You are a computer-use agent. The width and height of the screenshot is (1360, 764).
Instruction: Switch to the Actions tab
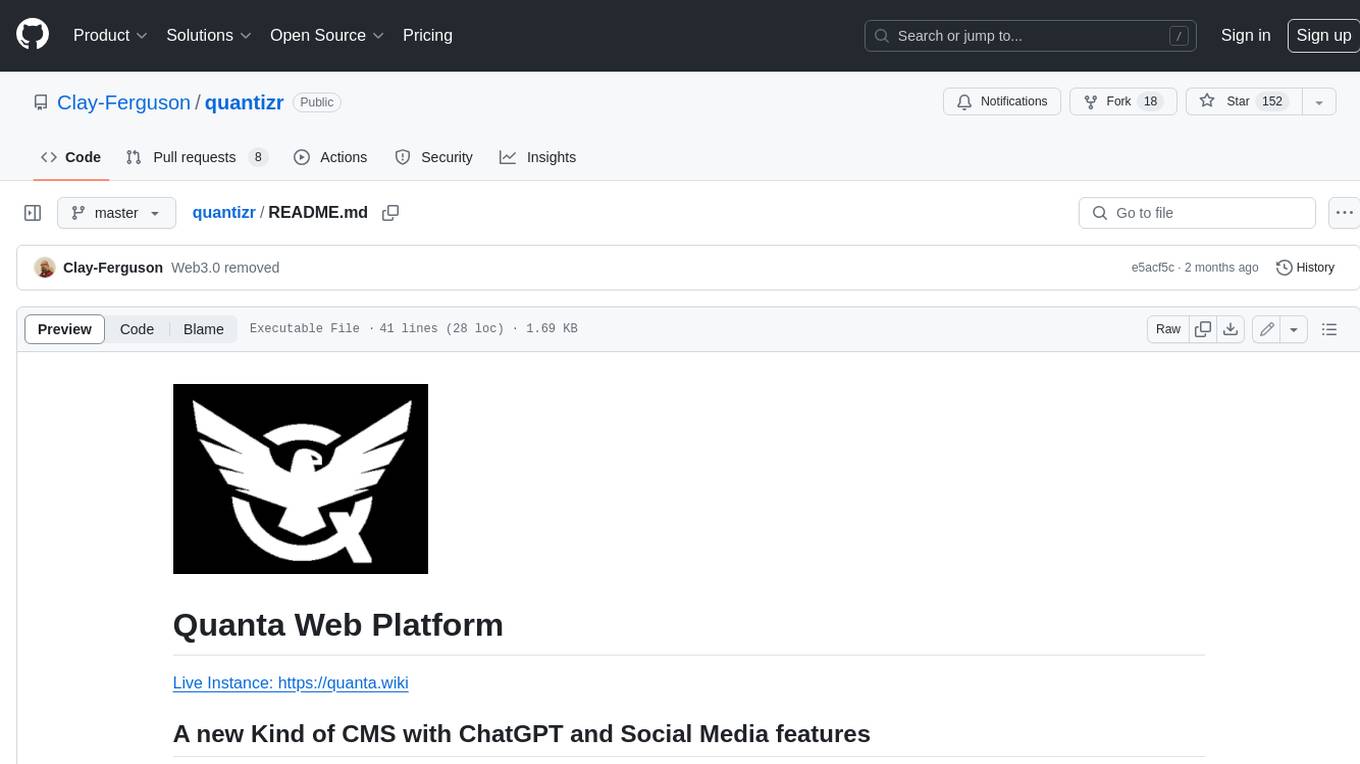330,157
